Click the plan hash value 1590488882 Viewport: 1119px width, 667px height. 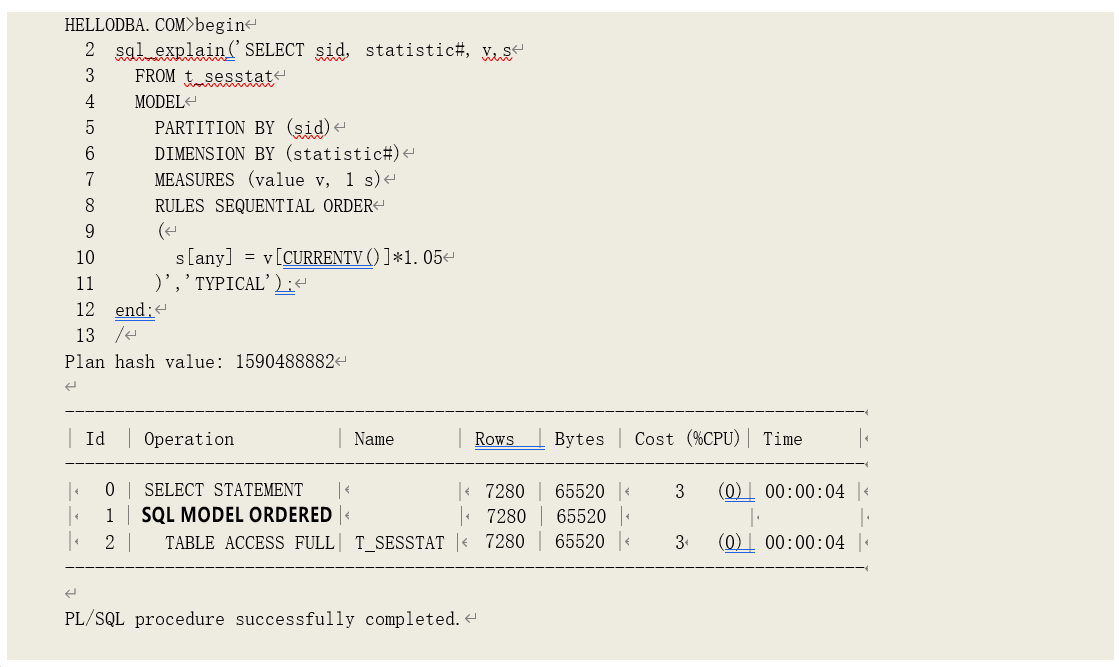284,362
